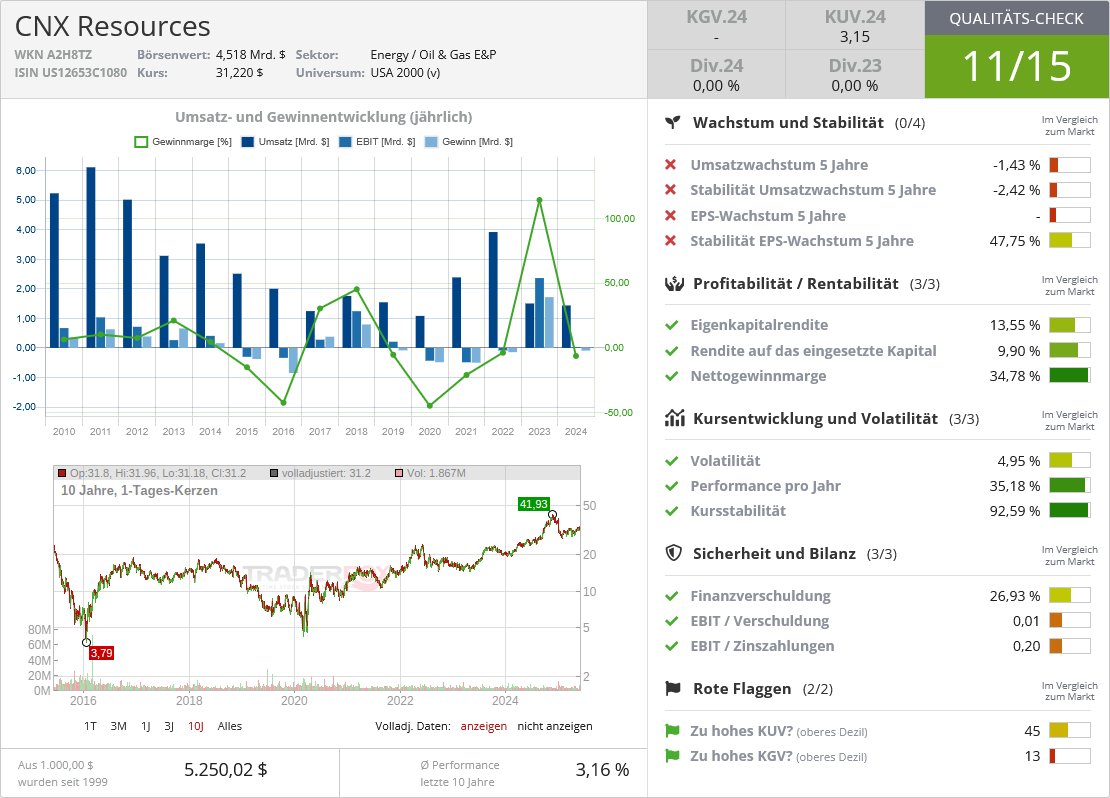Screen dimensions: 1110x798
Task: Click the ISIN US12653C1080 text
Action: pyautogui.click(x=71, y=72)
